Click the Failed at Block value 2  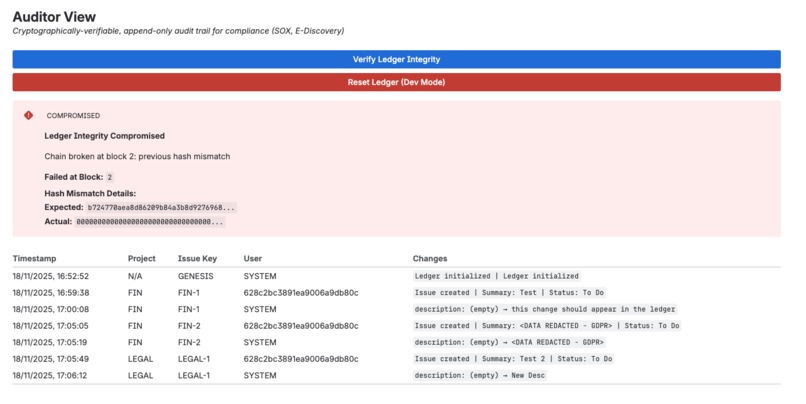click(x=109, y=177)
